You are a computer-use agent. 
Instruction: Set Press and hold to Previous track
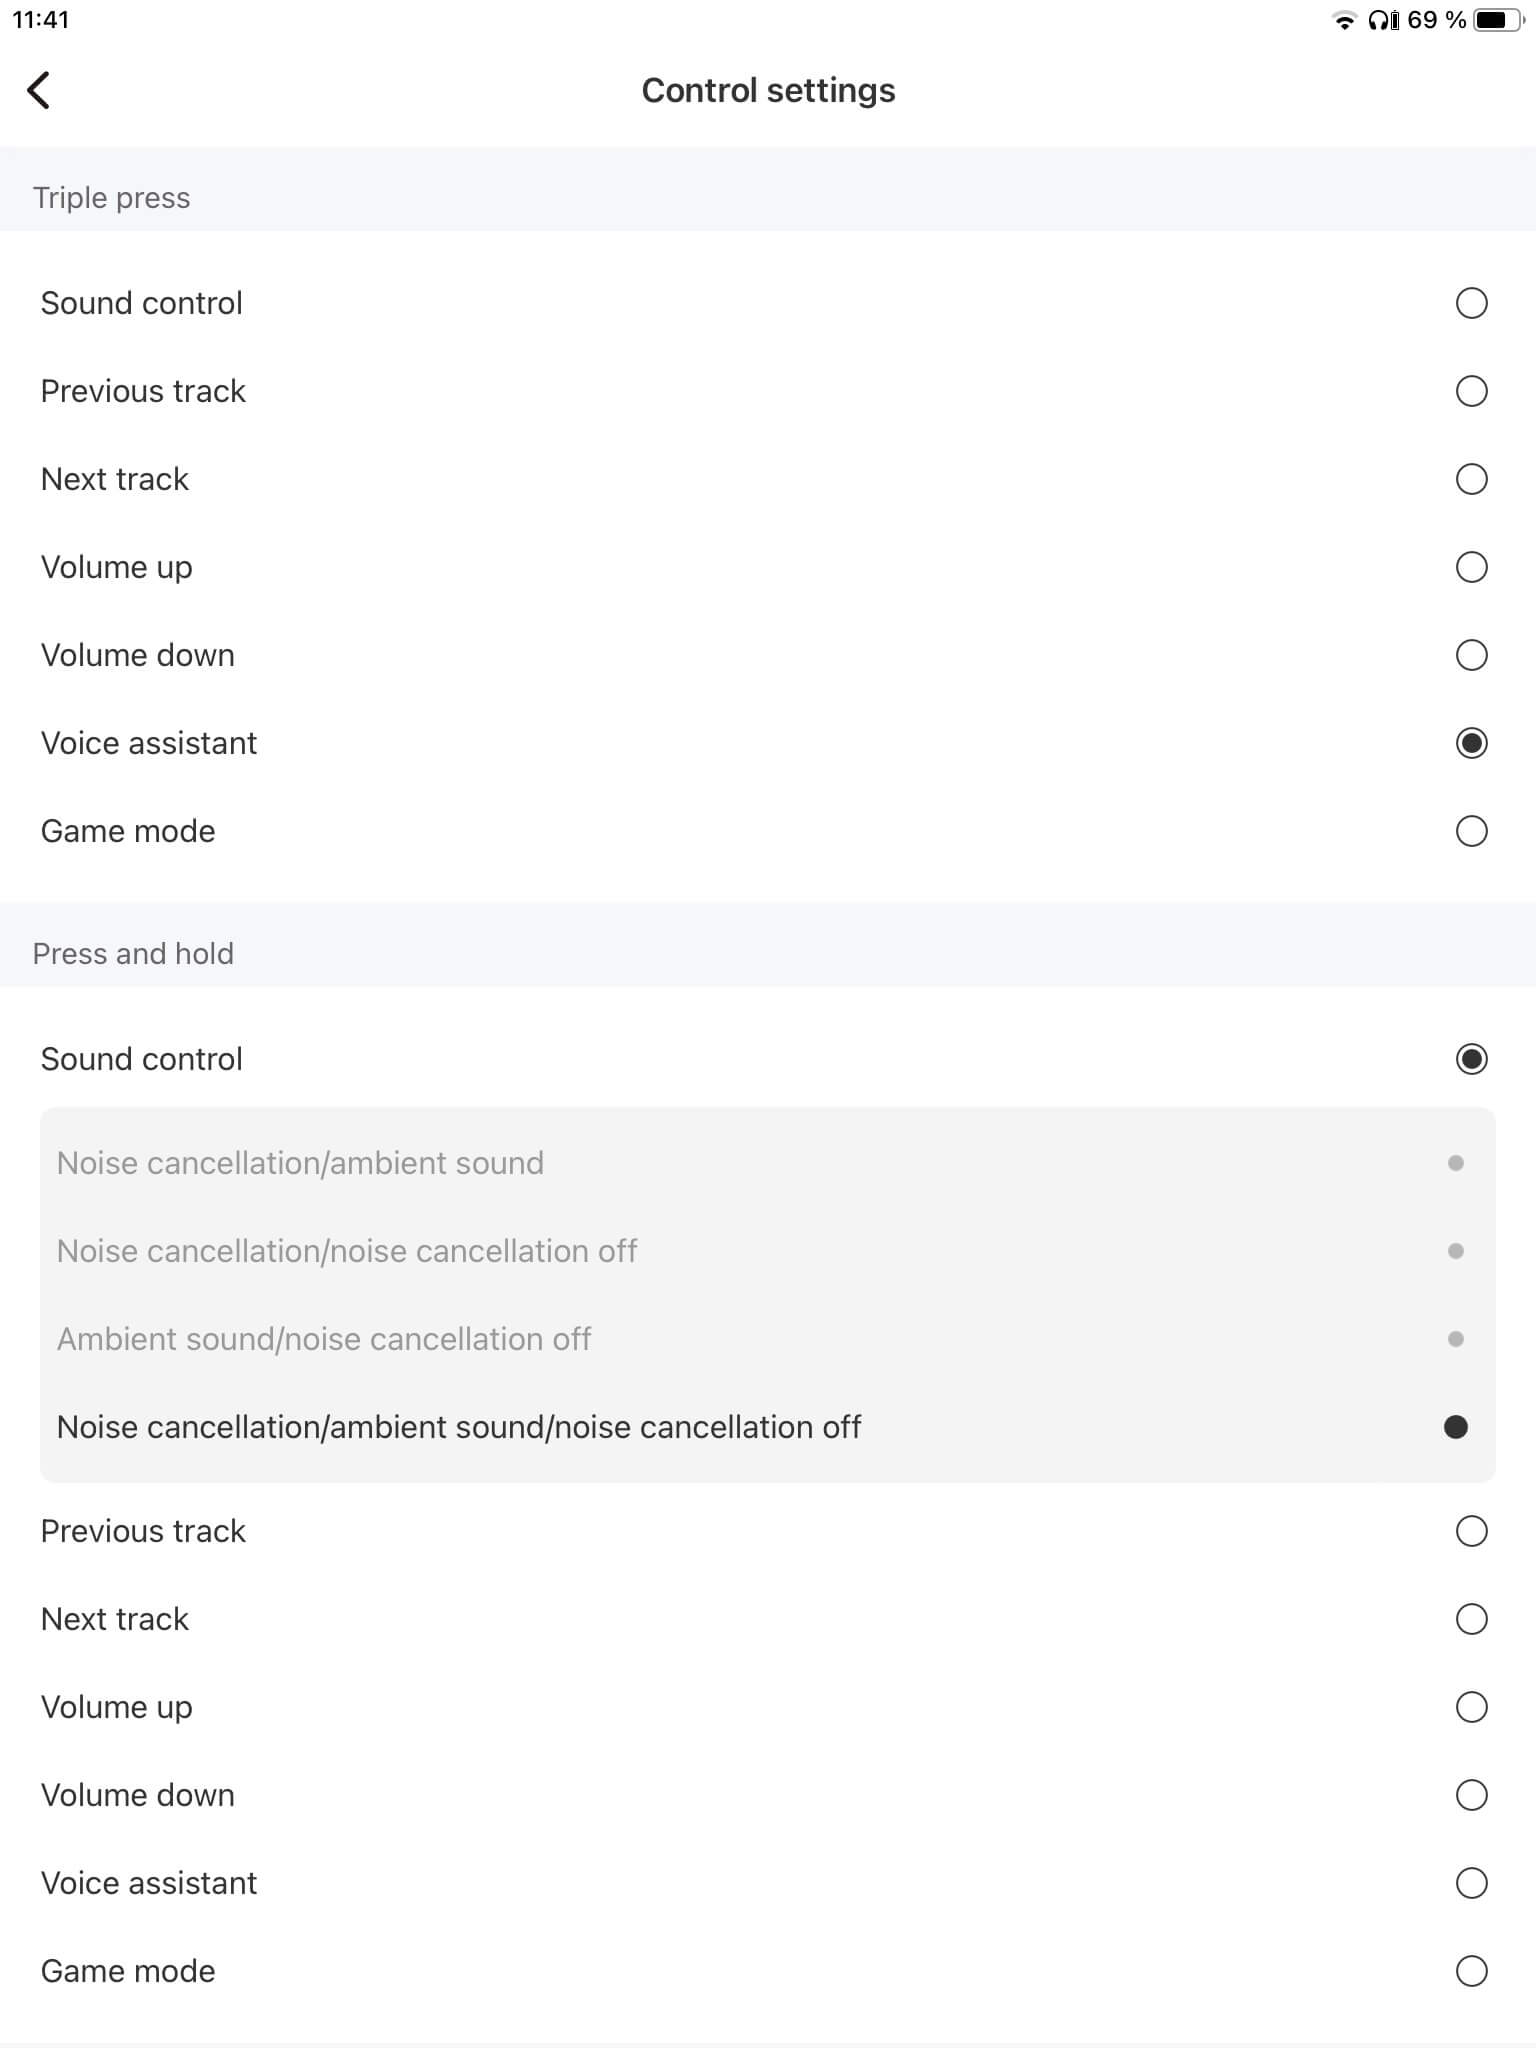point(1471,1531)
